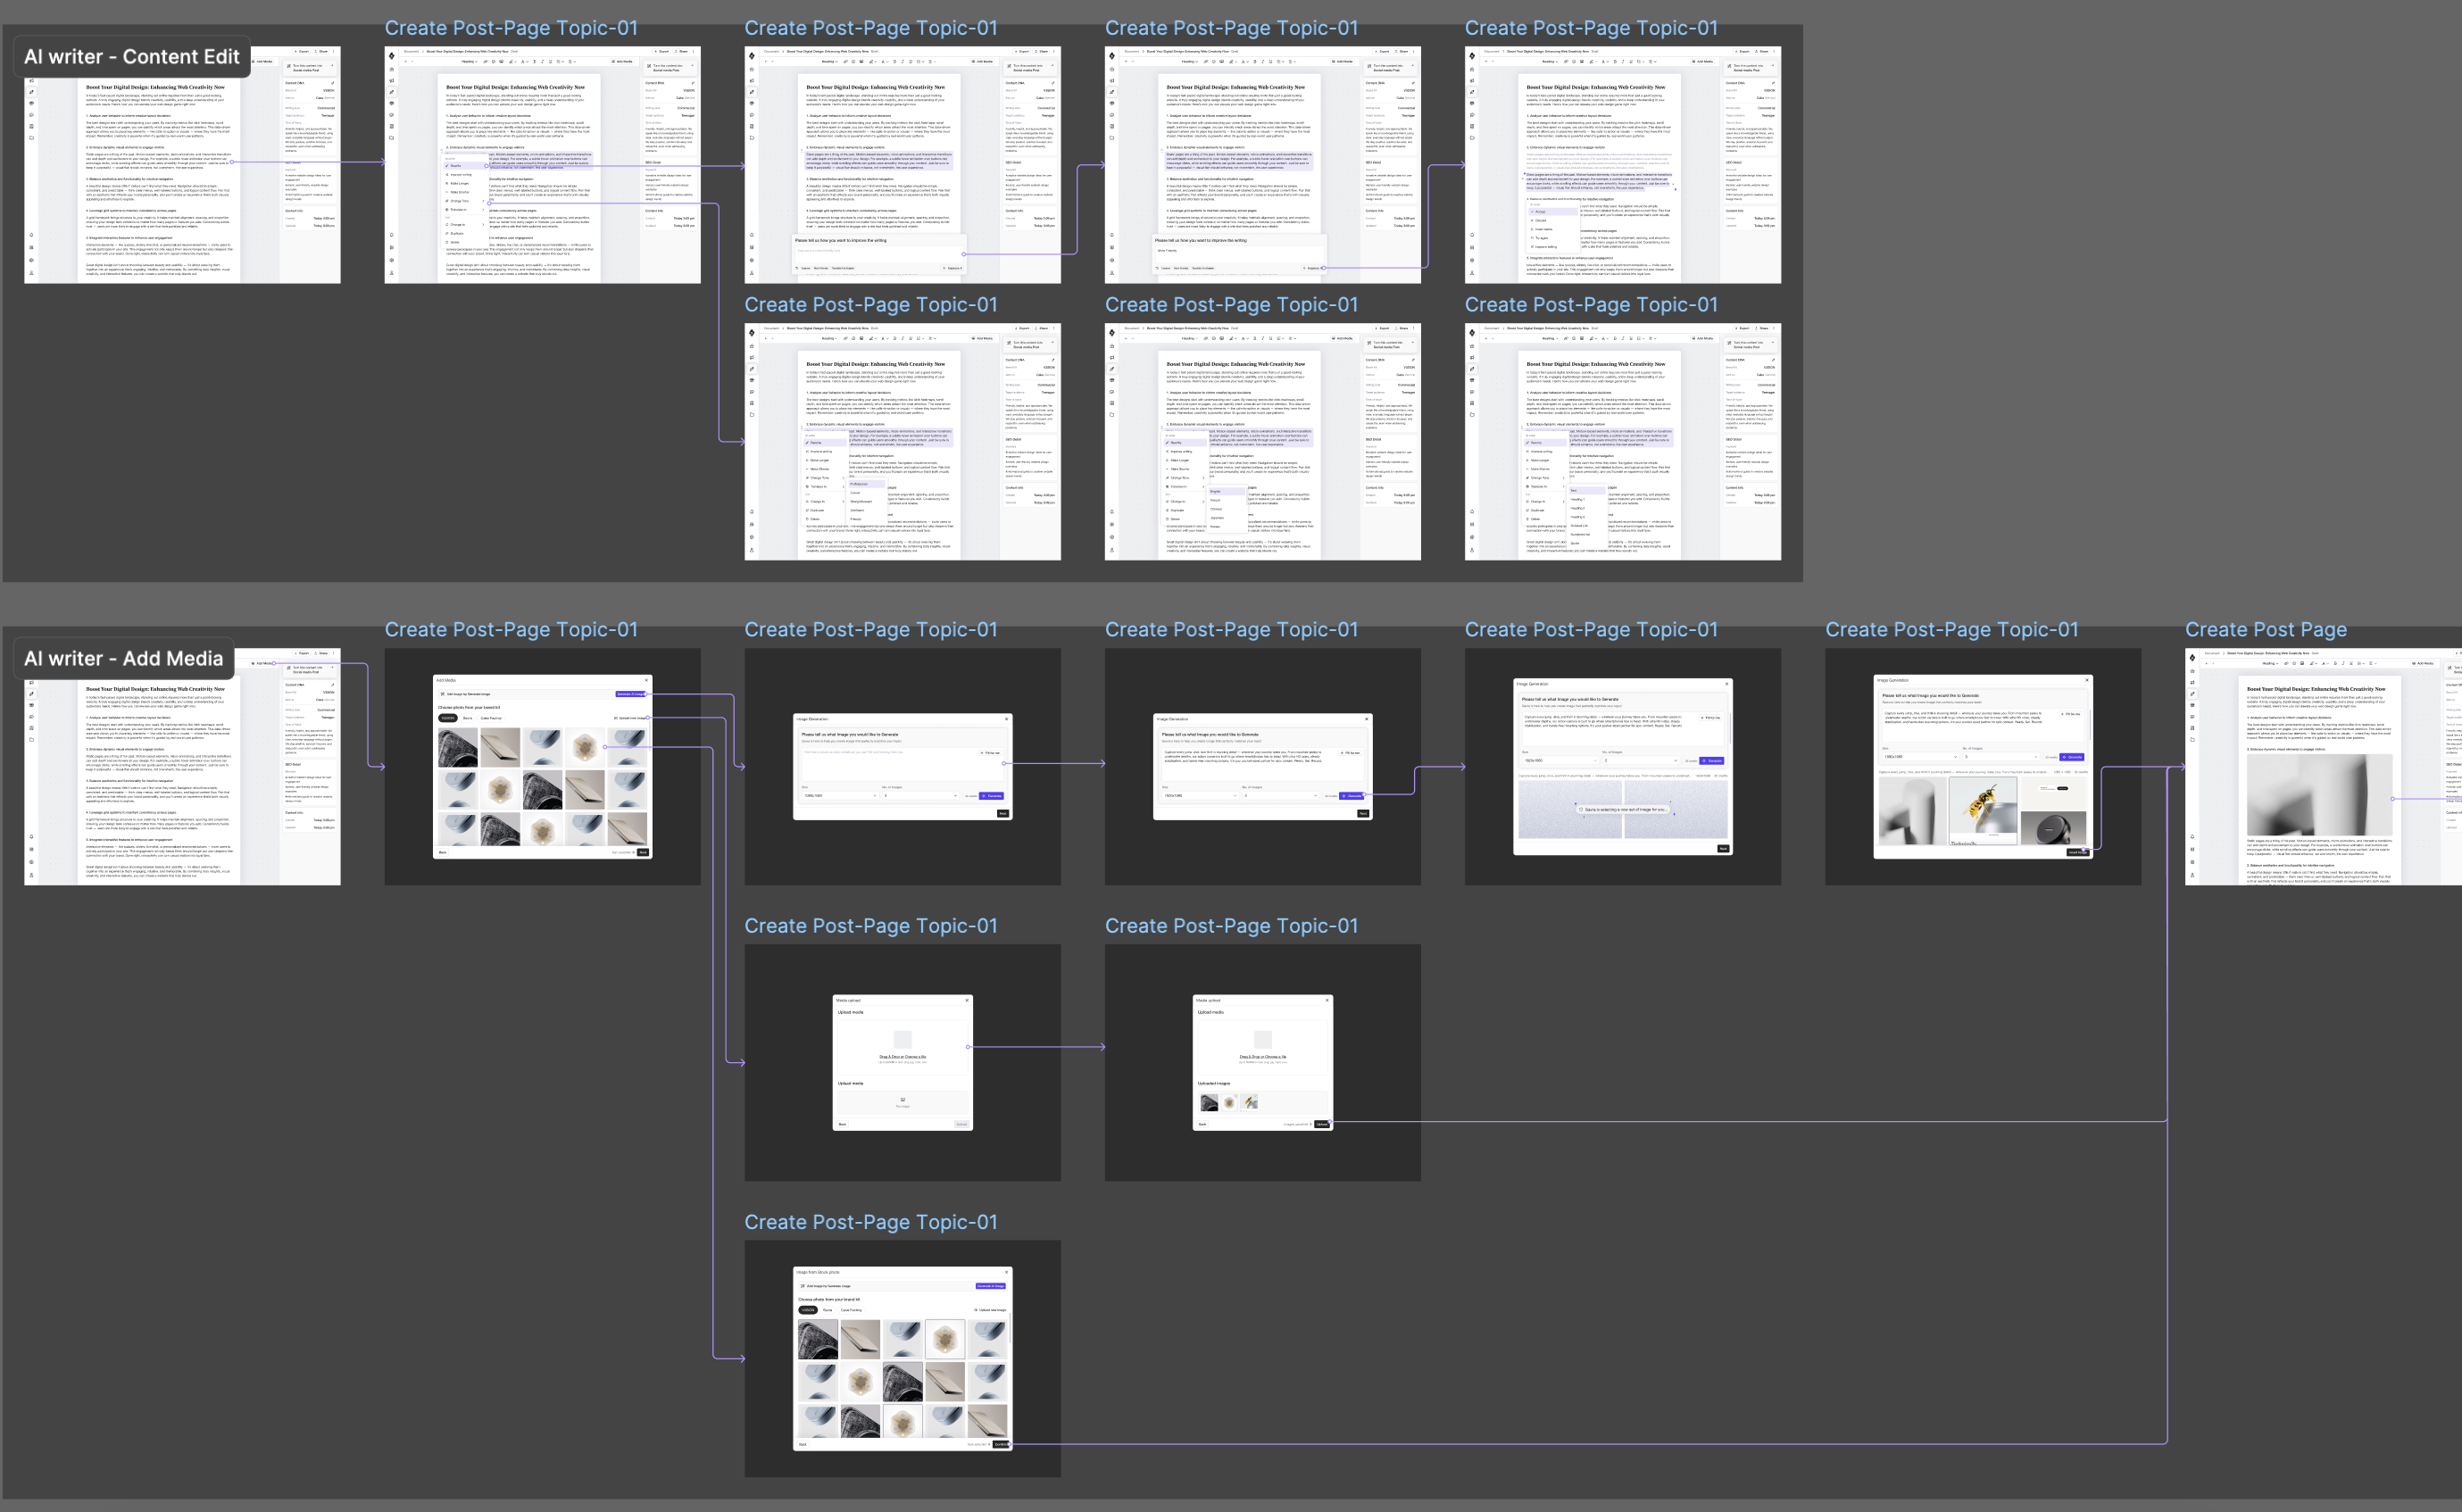Select VISION tab in Stock photo dialog
The width and height of the screenshot is (2462, 1512).
pyautogui.click(x=809, y=1310)
